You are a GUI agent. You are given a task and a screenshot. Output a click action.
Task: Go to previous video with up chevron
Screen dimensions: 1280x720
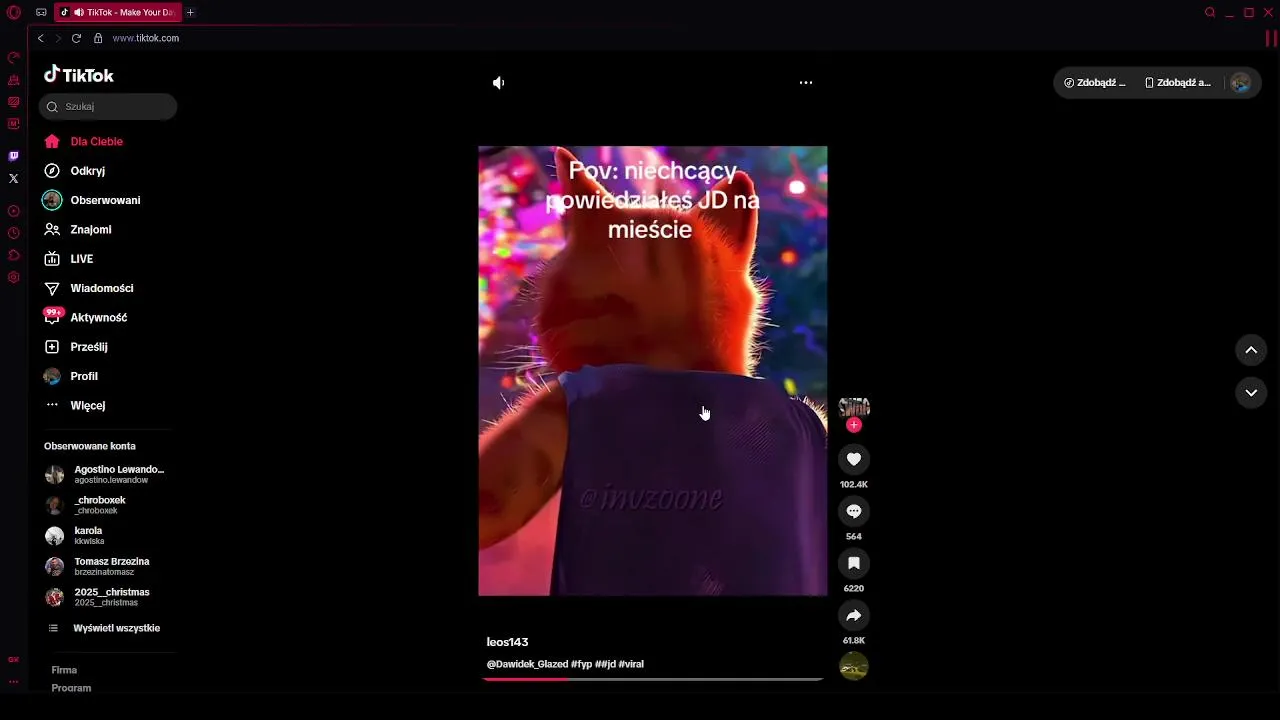pyautogui.click(x=1251, y=350)
